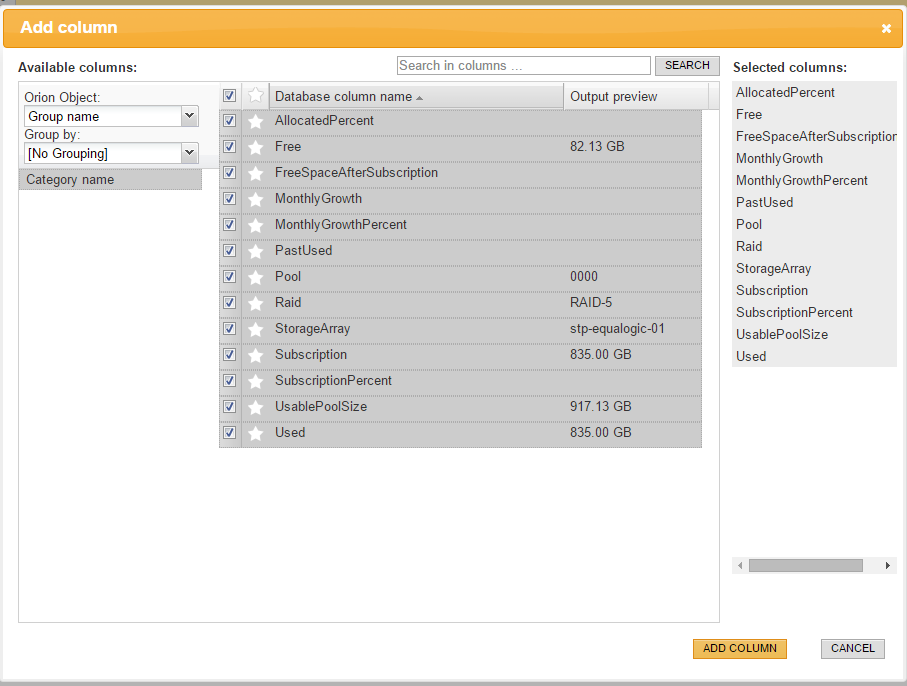Uncheck the Free column checkbox

pyautogui.click(x=230, y=146)
